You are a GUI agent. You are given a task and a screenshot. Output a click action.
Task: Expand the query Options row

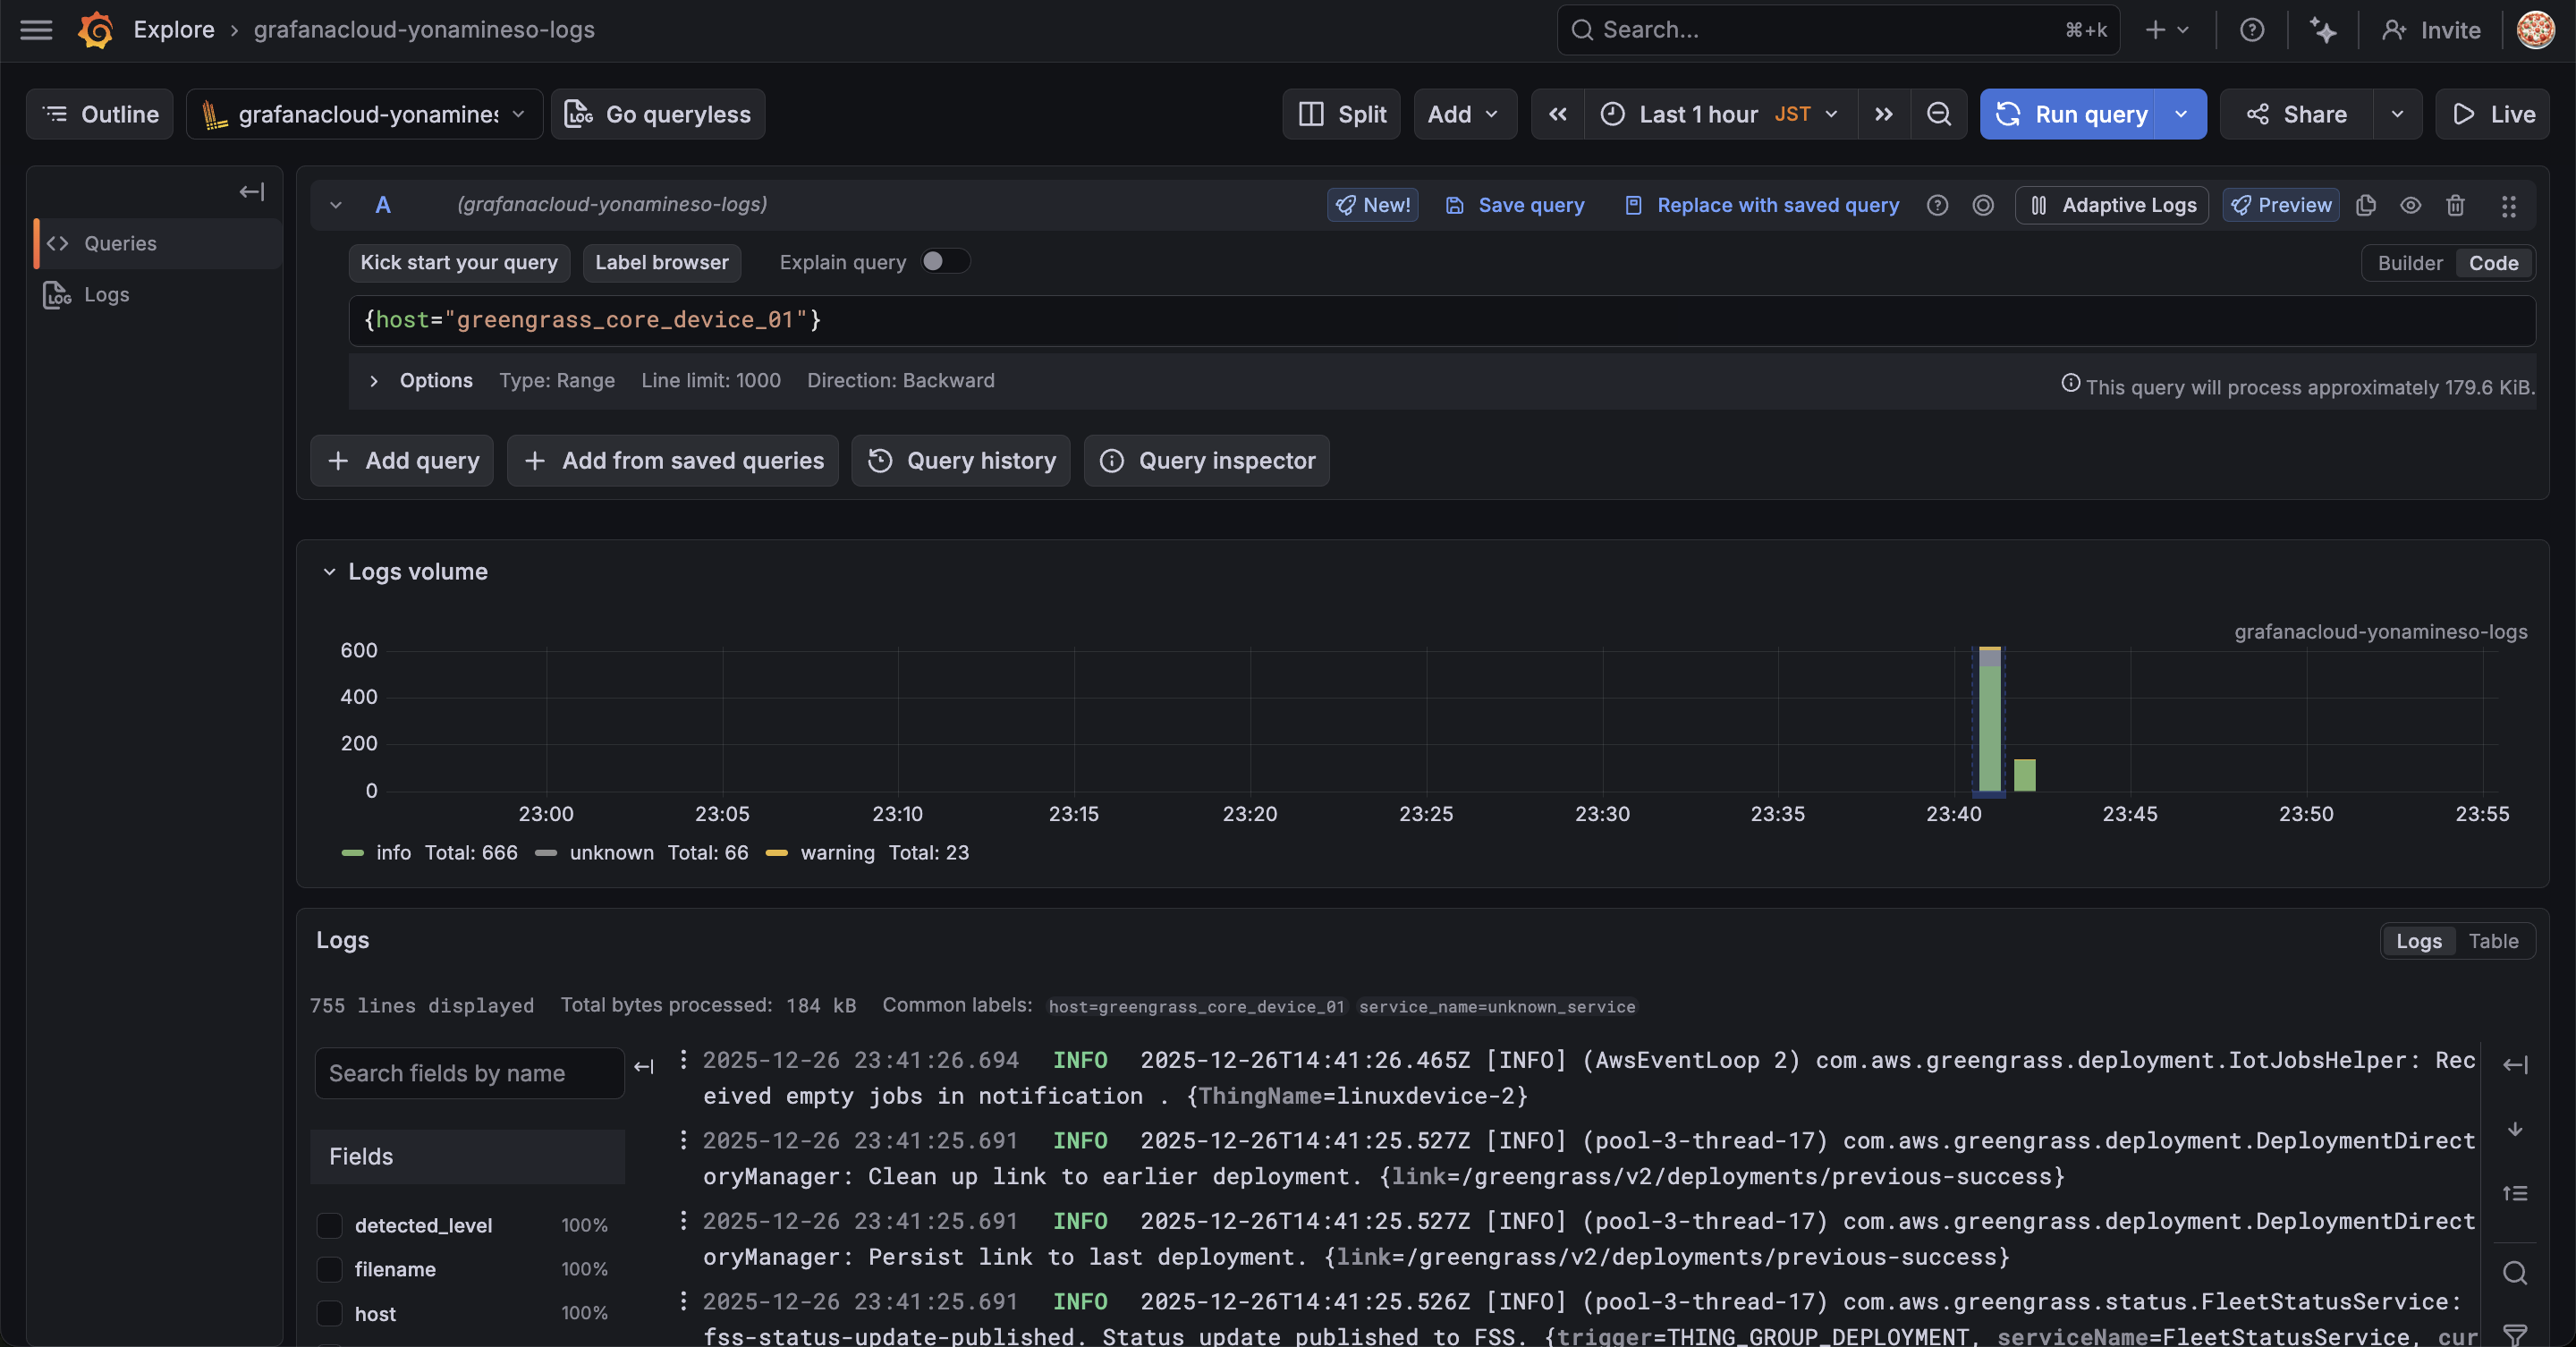point(373,381)
